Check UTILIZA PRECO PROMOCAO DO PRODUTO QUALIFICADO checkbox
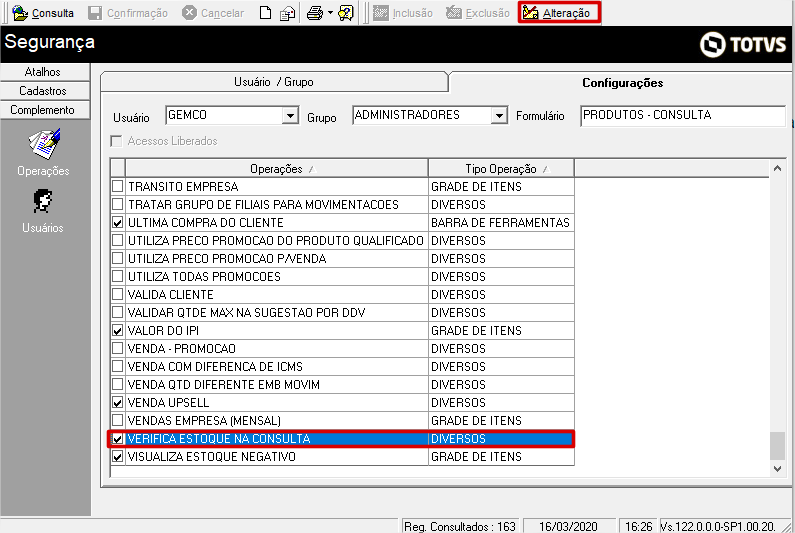Screen dimensions: 795x533 pos(118,240)
